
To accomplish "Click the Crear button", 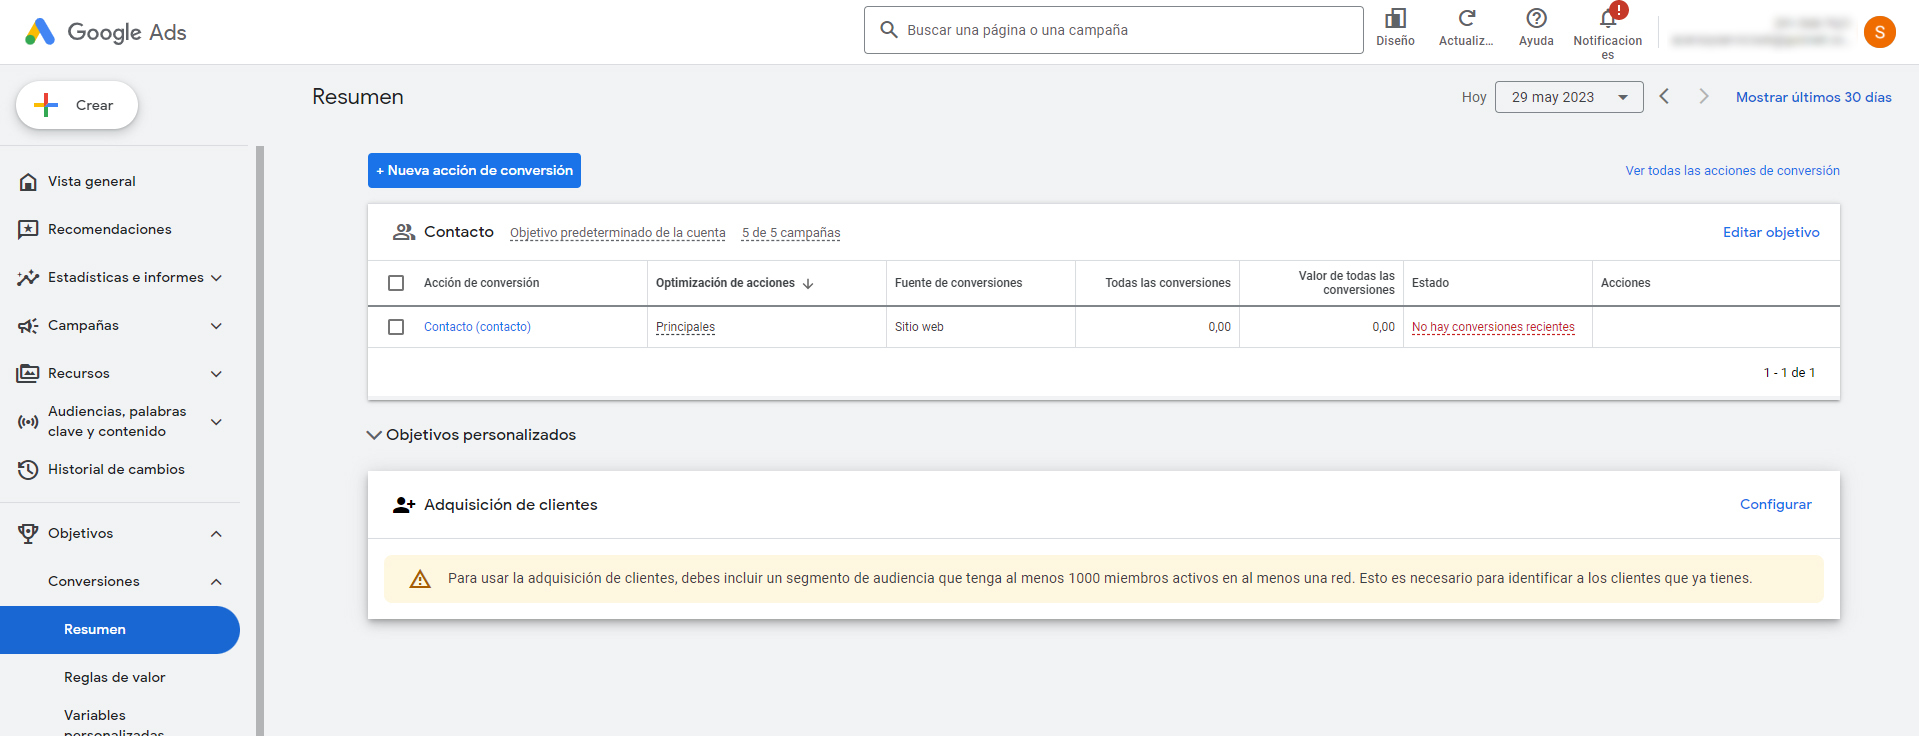I will (x=77, y=105).
